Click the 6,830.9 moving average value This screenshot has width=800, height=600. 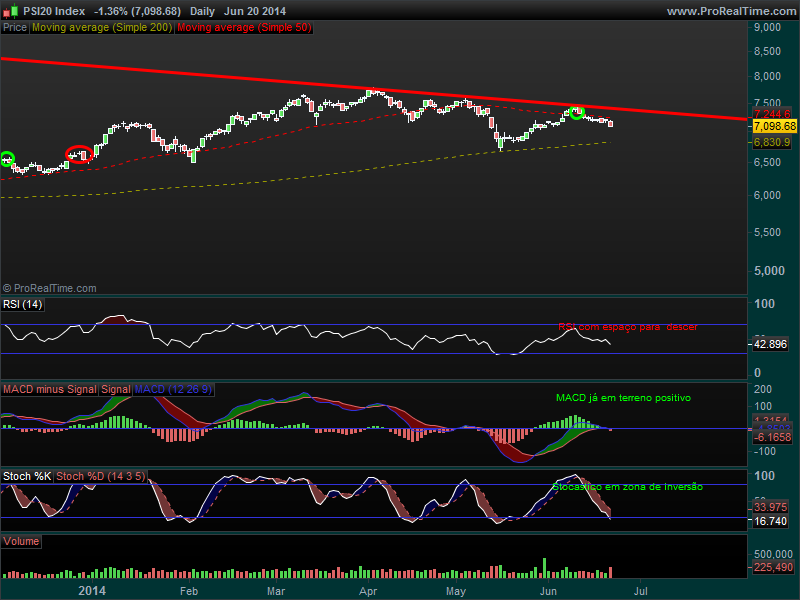[x=772, y=142]
